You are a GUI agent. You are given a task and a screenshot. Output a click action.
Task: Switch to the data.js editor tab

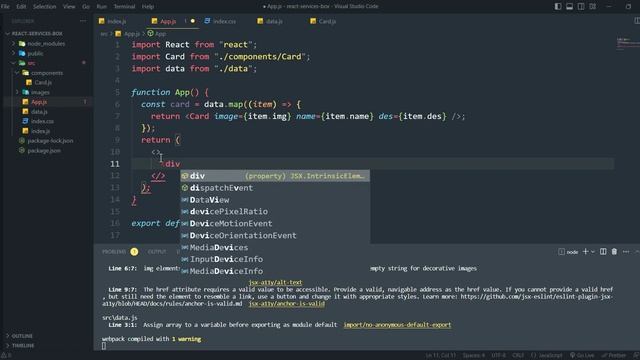coord(274,21)
